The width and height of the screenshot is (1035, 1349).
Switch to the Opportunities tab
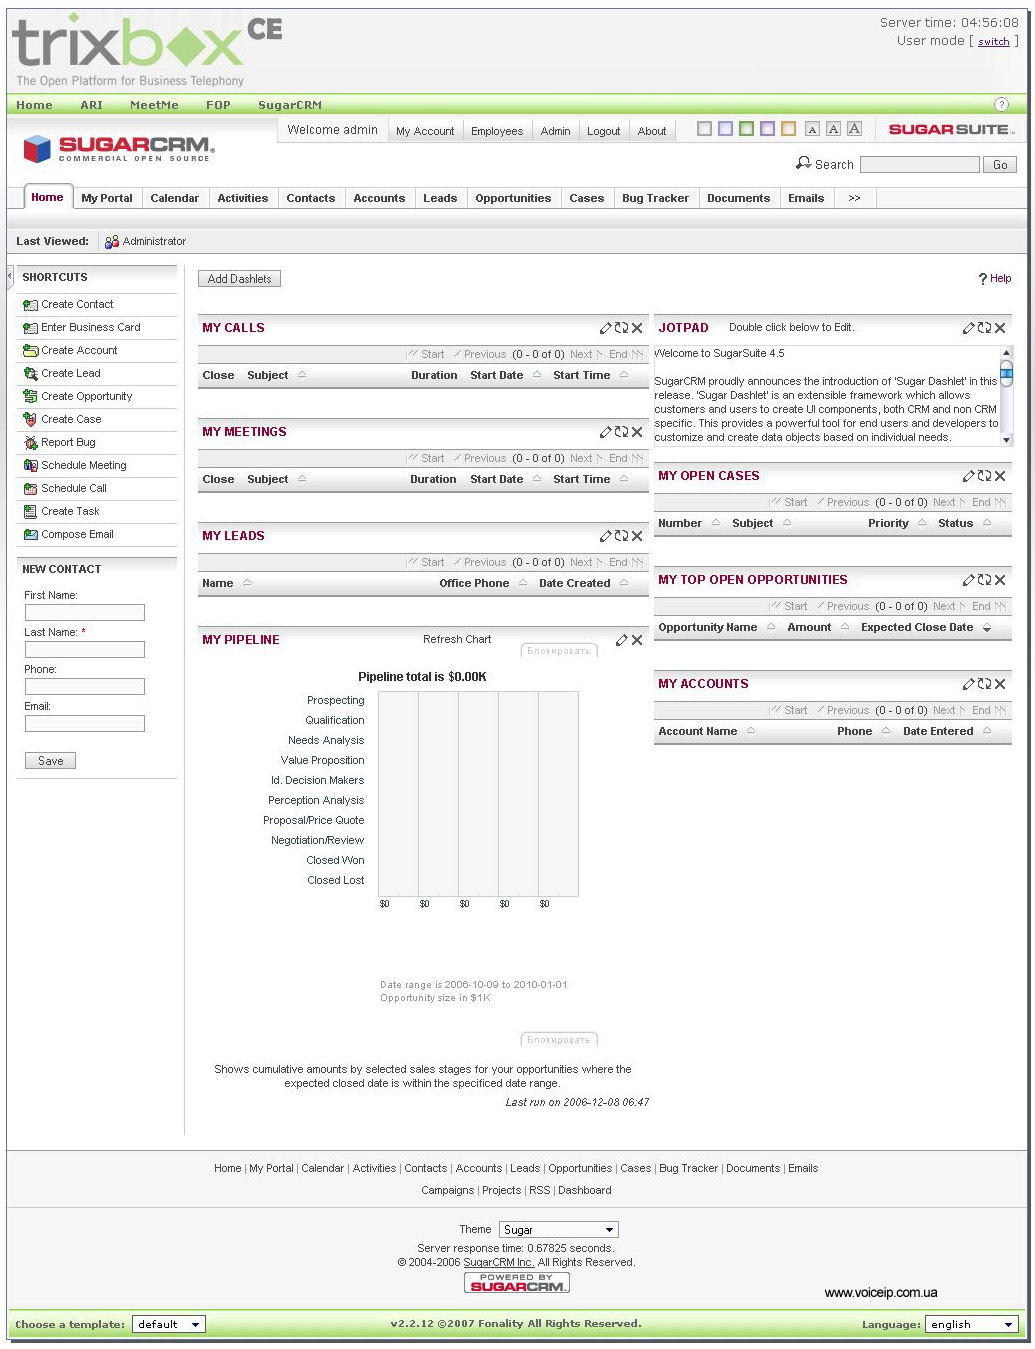point(513,198)
